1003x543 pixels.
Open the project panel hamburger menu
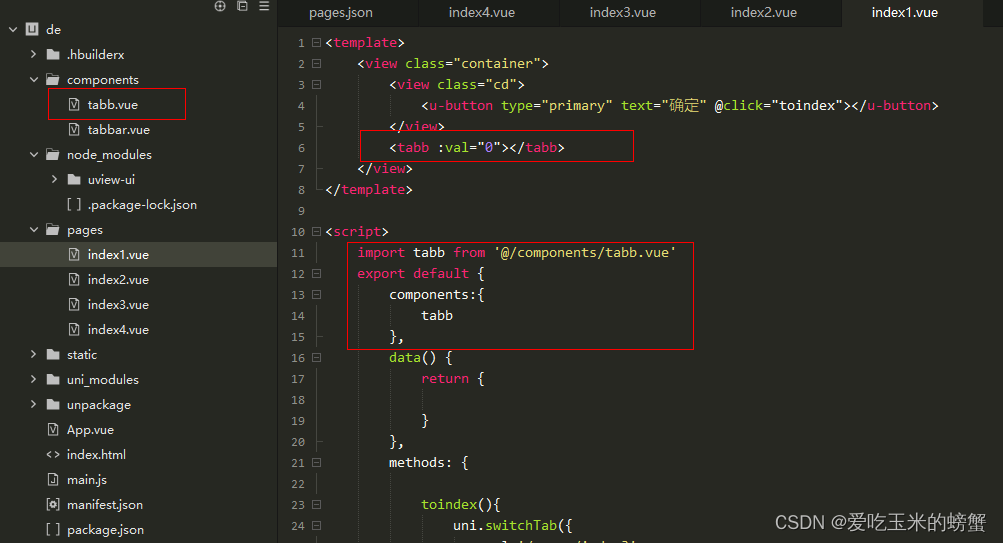(264, 6)
